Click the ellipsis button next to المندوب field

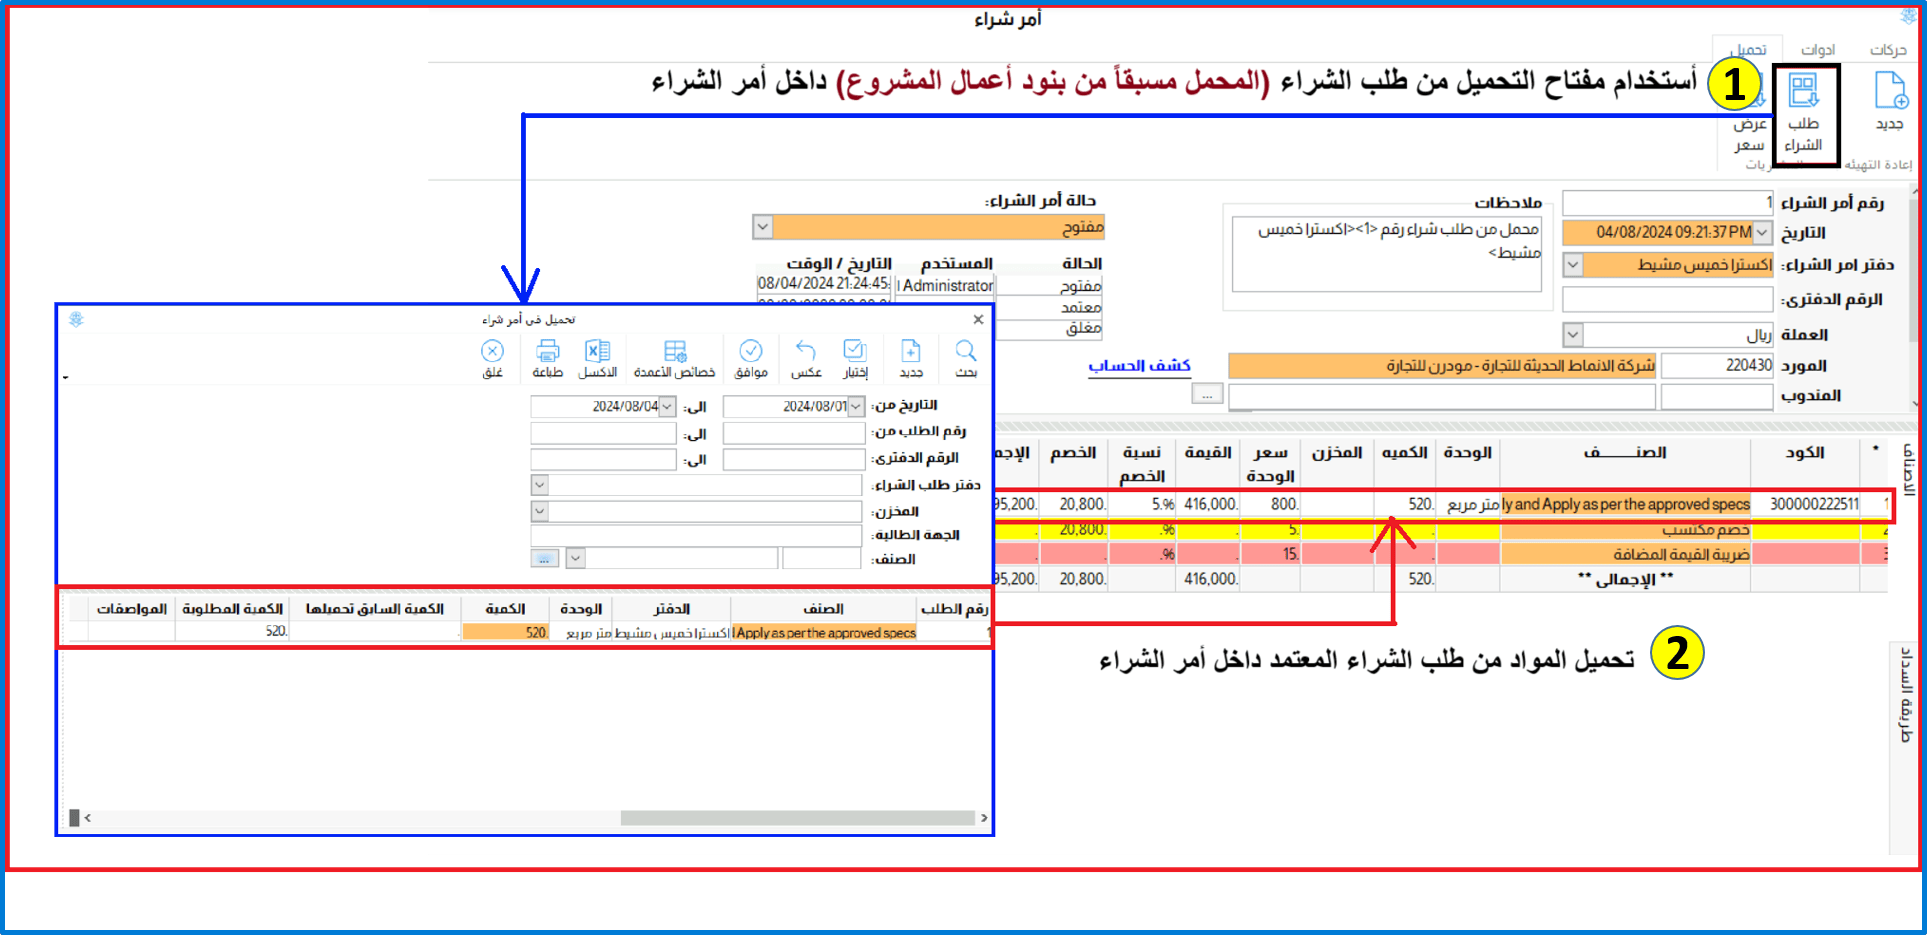[x=1207, y=395]
